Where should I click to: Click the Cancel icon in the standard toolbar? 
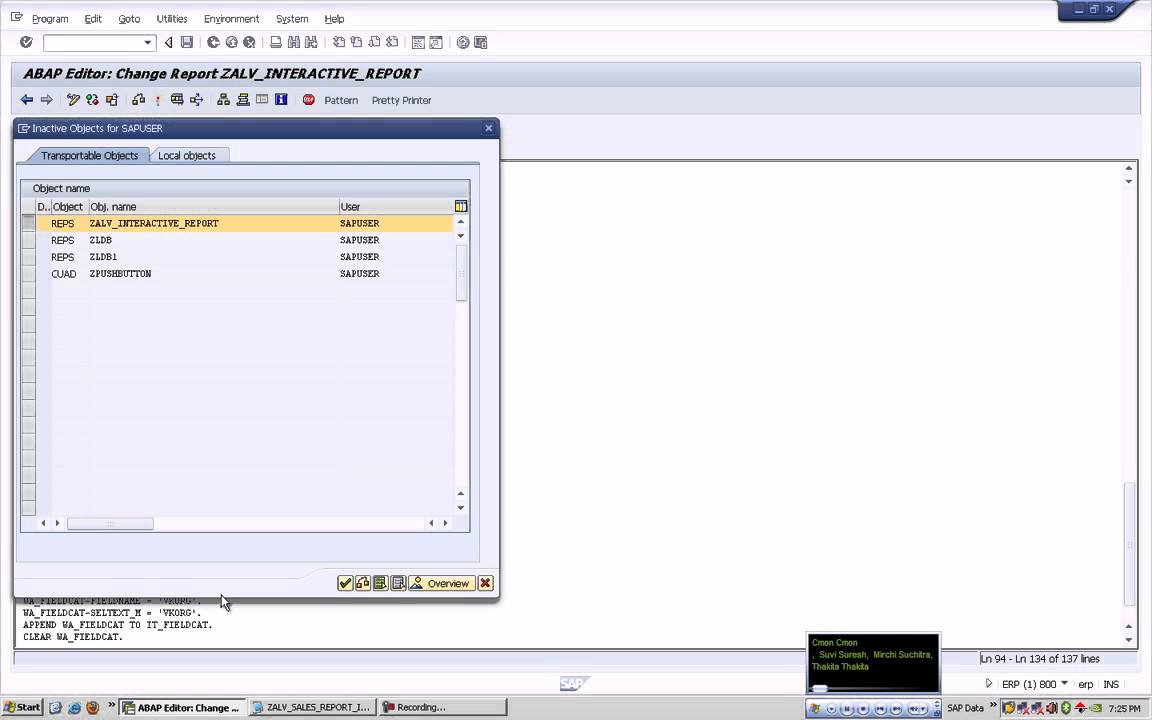[250, 43]
